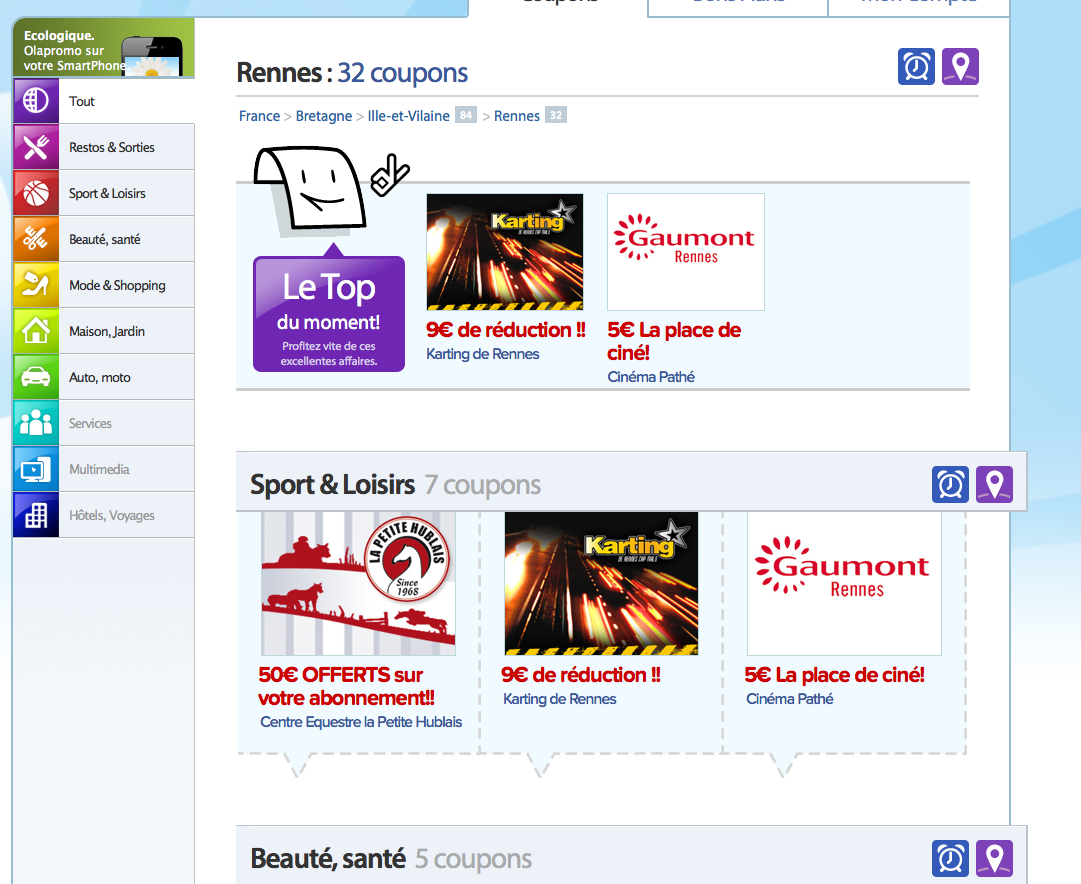Image resolution: width=1081 pixels, height=884 pixels.
Task: Open Sport & Loisirs in the sidebar
Action: click(103, 193)
